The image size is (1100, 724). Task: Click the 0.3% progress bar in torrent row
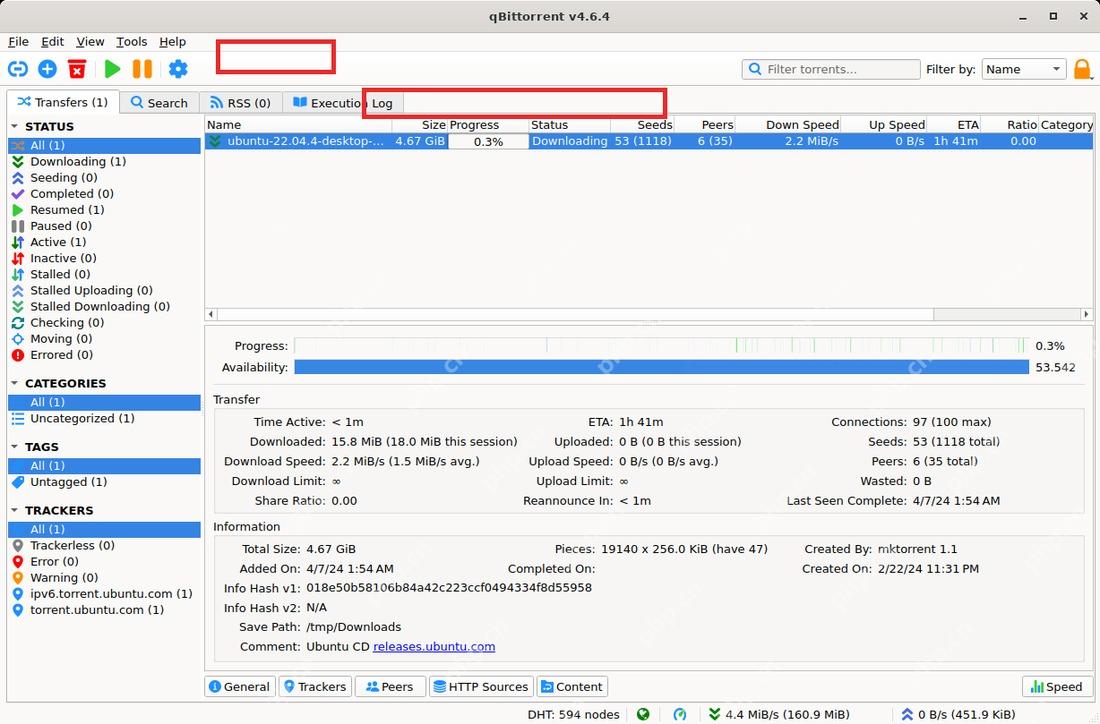pyautogui.click(x=488, y=141)
